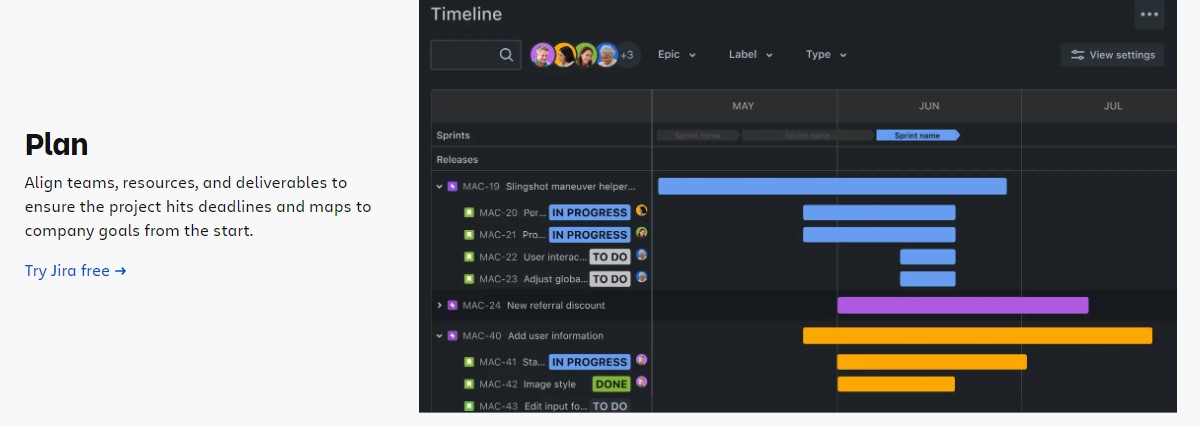This screenshot has width=1200, height=426.
Task: Click the MAC-21 assignee avatar
Action: [x=642, y=232]
